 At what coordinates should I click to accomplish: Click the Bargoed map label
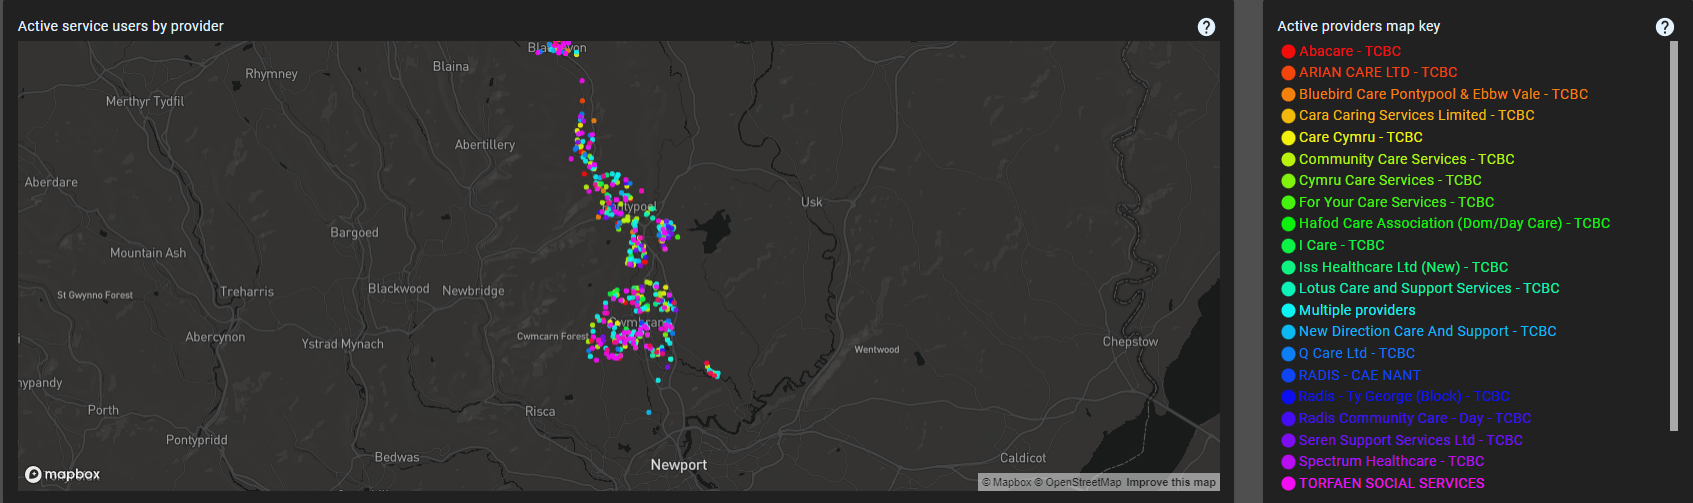[x=354, y=233]
